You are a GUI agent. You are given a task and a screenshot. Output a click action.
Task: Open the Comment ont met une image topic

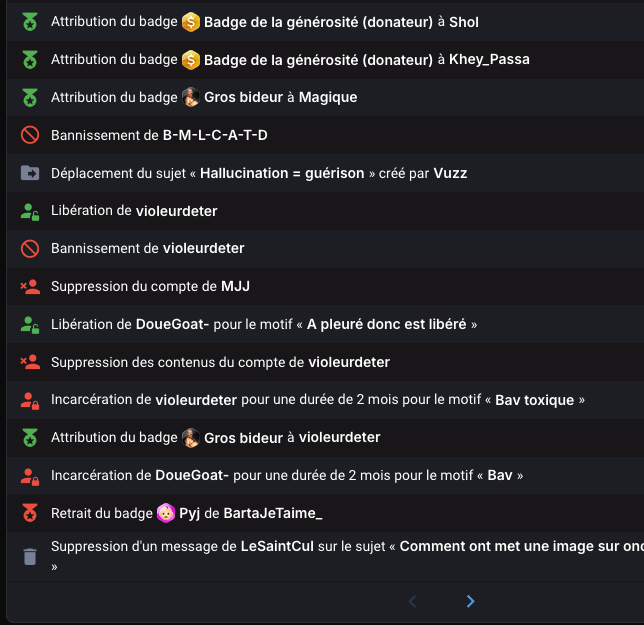(x=520, y=547)
